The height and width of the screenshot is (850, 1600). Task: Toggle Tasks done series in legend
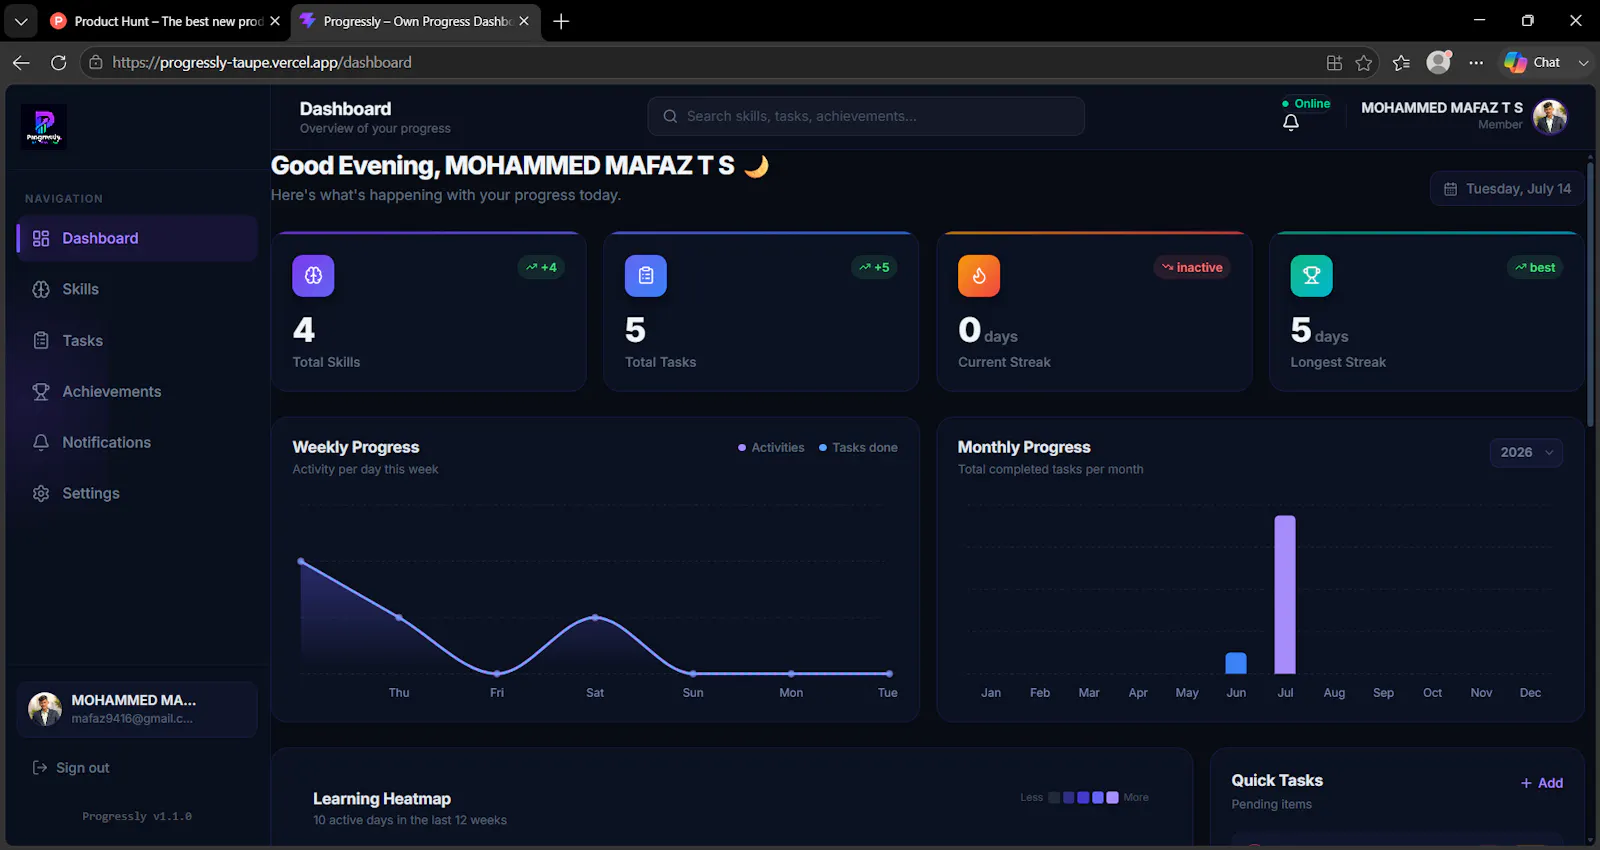coord(858,447)
